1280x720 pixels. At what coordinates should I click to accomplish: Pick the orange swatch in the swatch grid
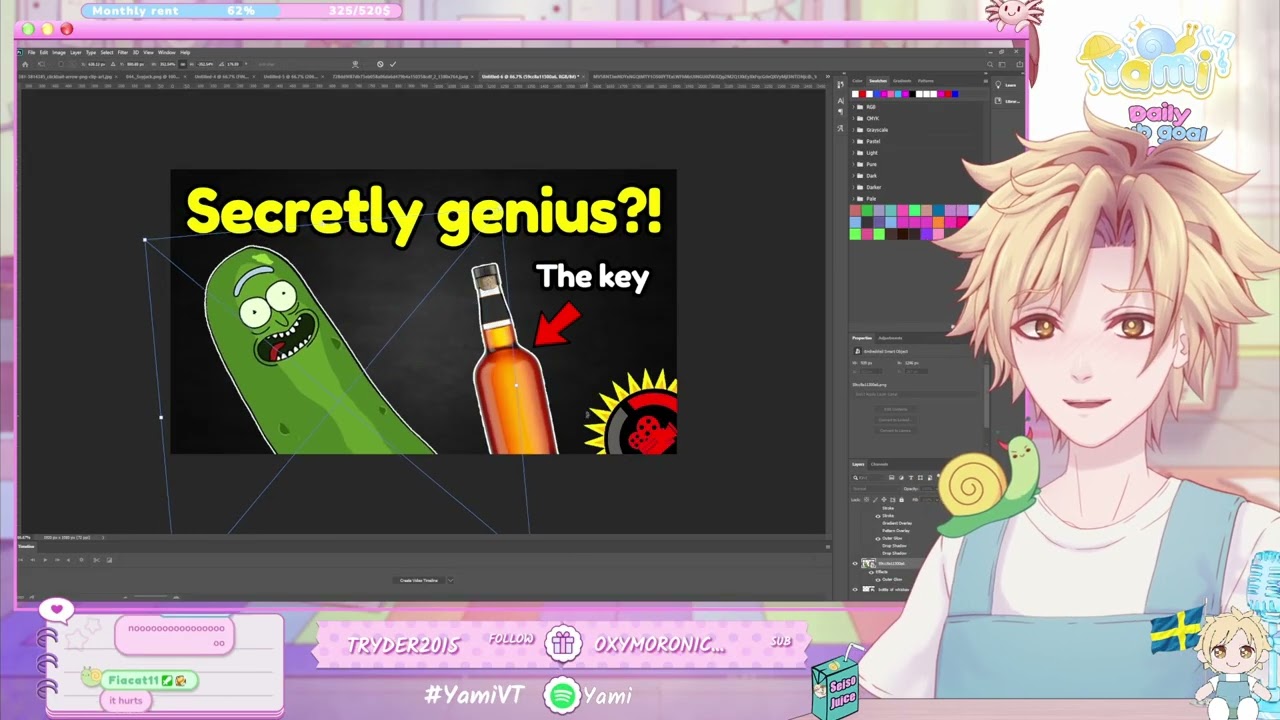(938, 222)
